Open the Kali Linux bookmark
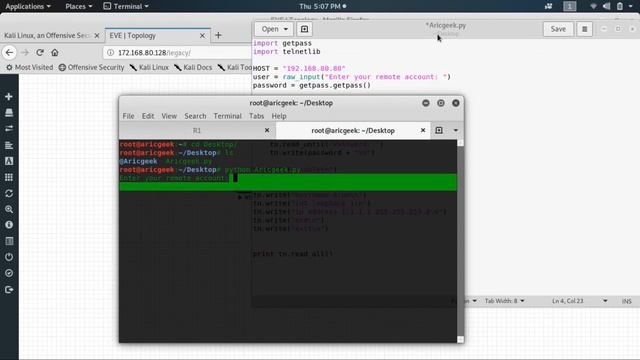The height and width of the screenshot is (360, 640). pyautogui.click(x=149, y=67)
